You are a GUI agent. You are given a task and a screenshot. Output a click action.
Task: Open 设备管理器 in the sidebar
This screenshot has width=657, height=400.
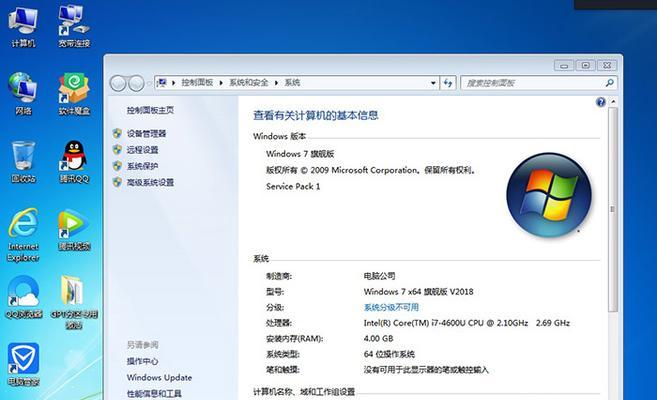click(x=146, y=134)
